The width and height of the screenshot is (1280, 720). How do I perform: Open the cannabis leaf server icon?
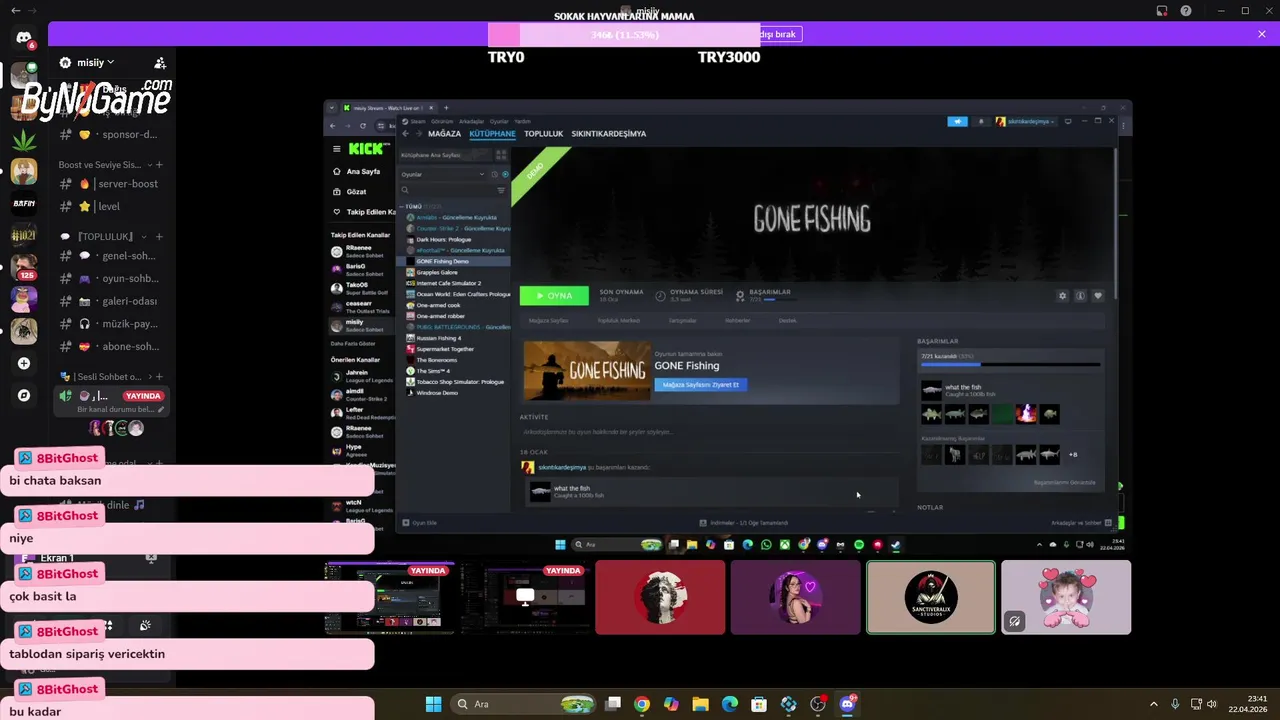[x=24, y=139]
